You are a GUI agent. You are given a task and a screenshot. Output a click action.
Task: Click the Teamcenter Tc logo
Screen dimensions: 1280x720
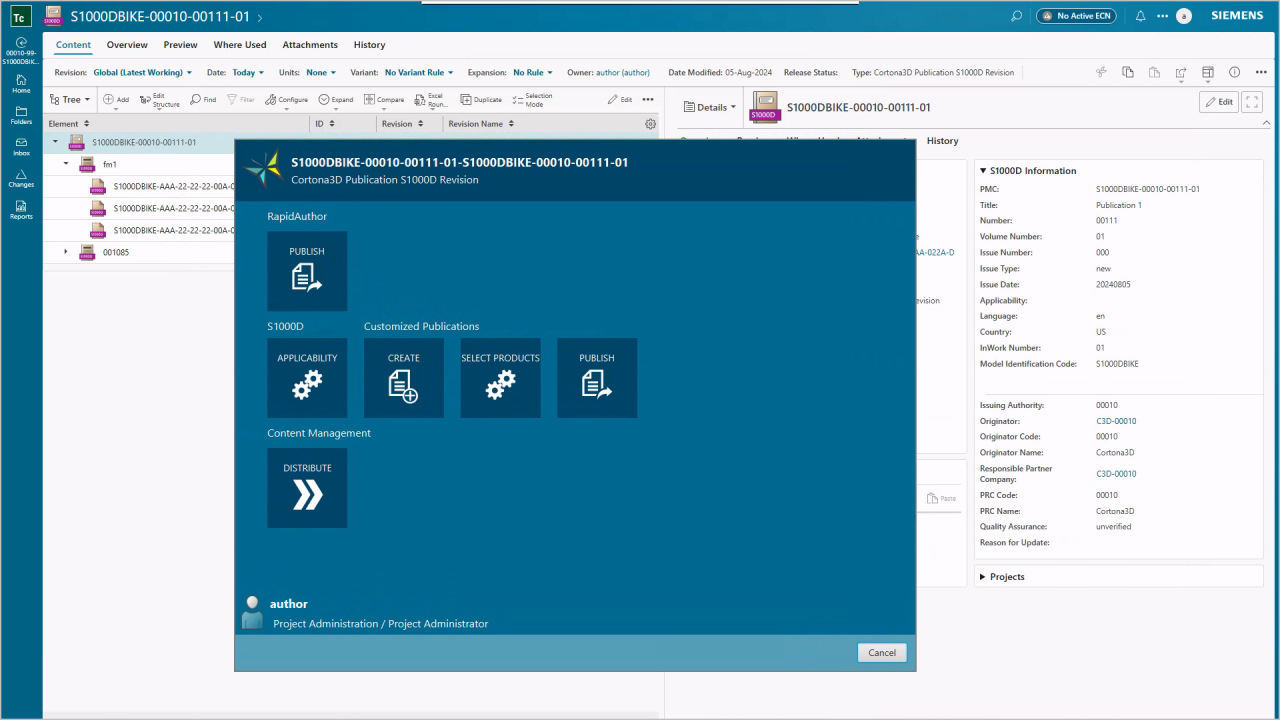[x=21, y=17]
